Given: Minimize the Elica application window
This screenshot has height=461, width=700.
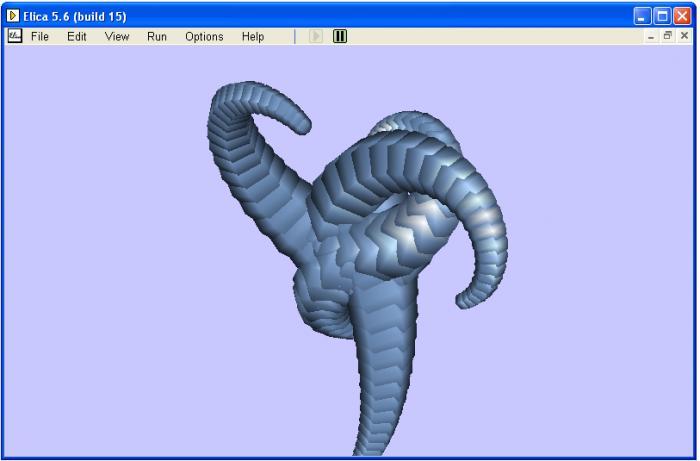Looking at the screenshot, I should [642, 17].
